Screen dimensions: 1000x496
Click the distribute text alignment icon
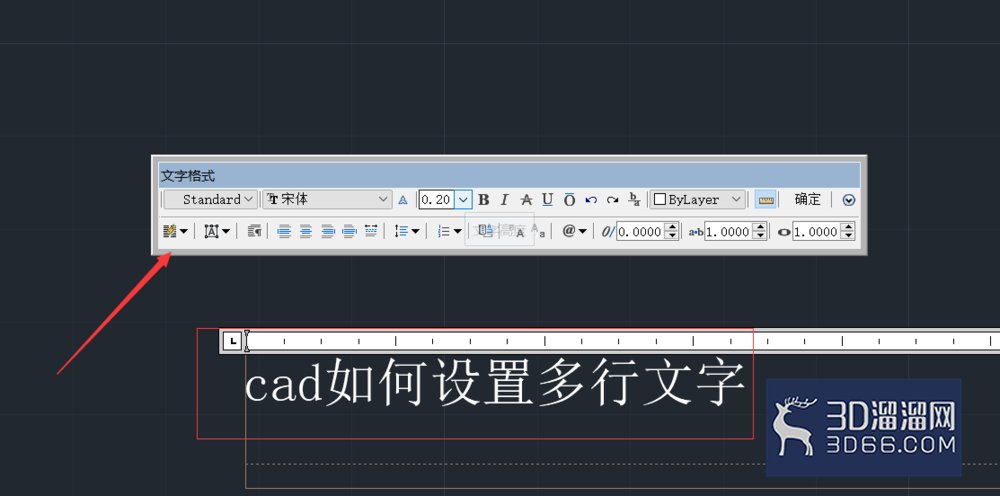pyautogui.click(x=371, y=231)
